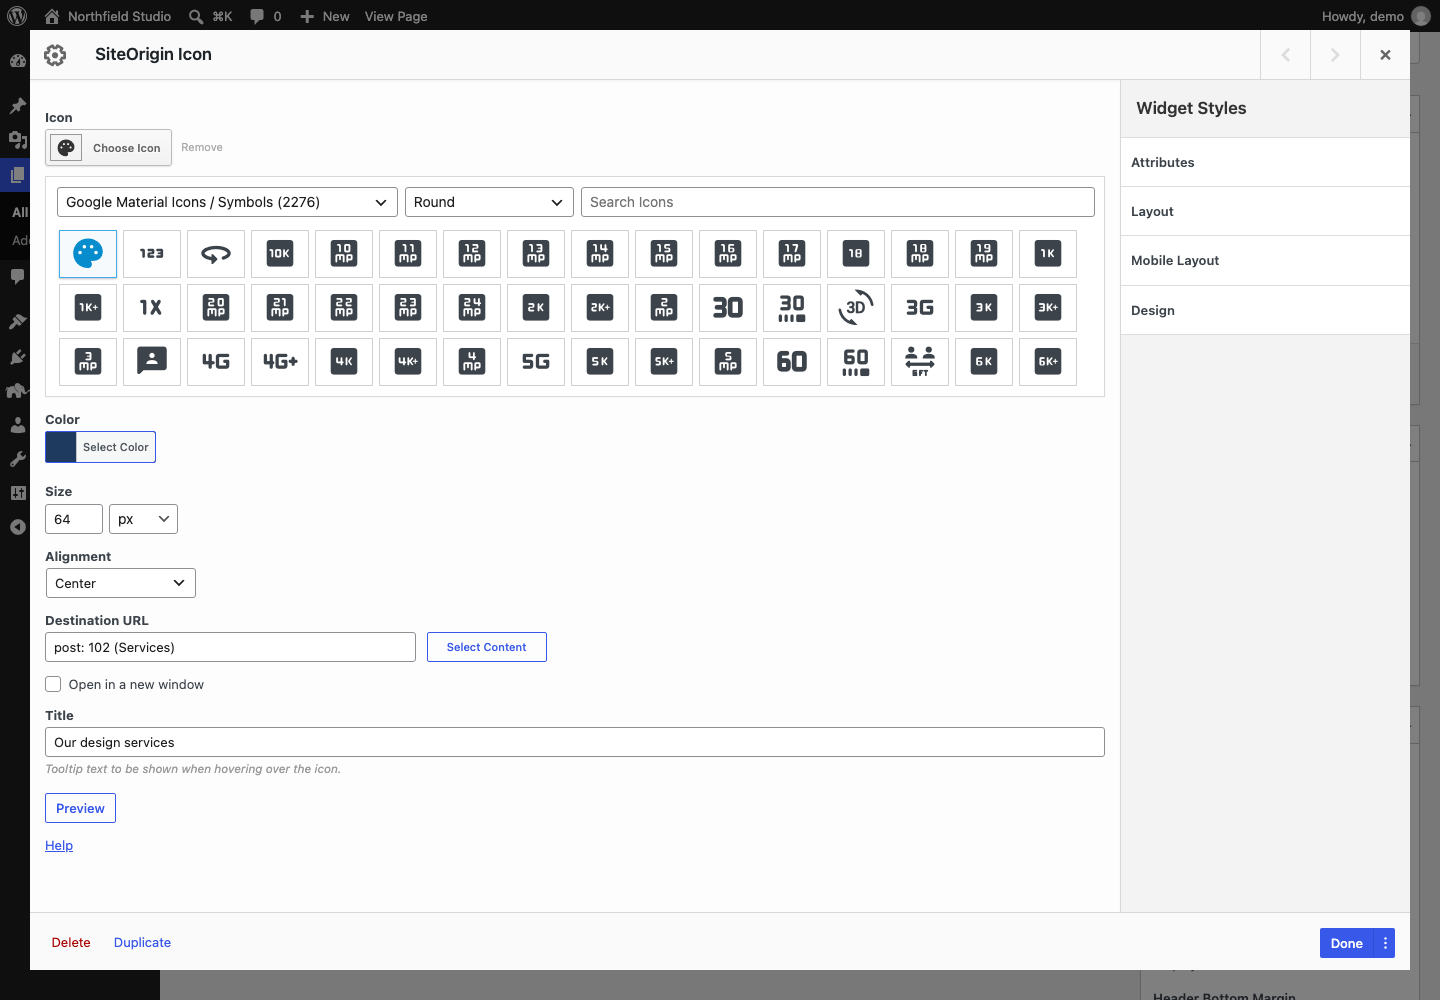Open the Help link

pyautogui.click(x=59, y=845)
